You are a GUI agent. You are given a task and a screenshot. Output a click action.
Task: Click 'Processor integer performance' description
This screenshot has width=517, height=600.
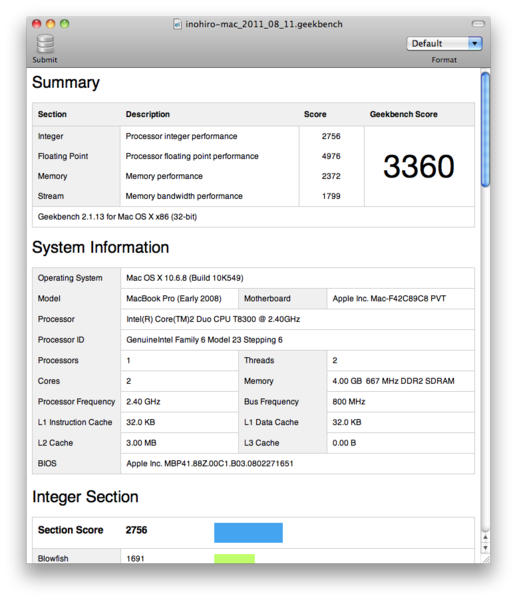[181, 136]
